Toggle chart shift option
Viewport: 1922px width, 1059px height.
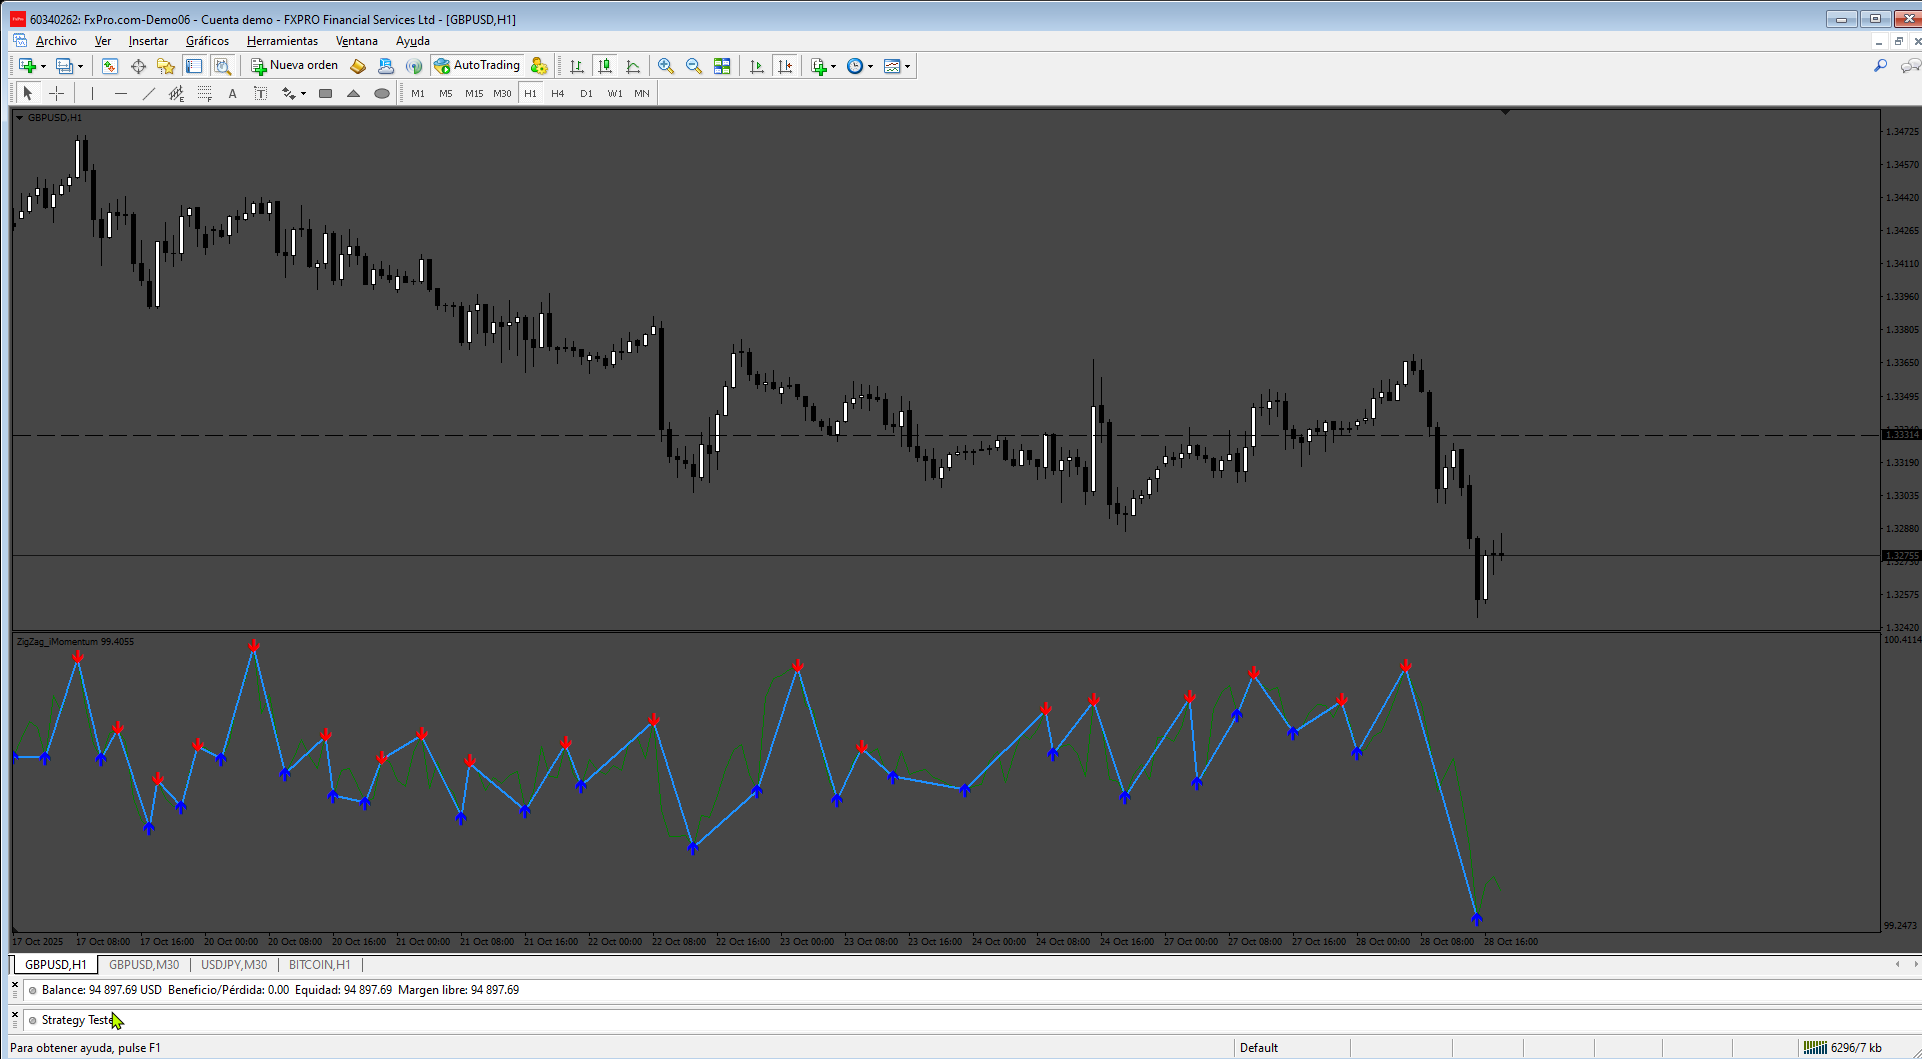click(x=785, y=66)
